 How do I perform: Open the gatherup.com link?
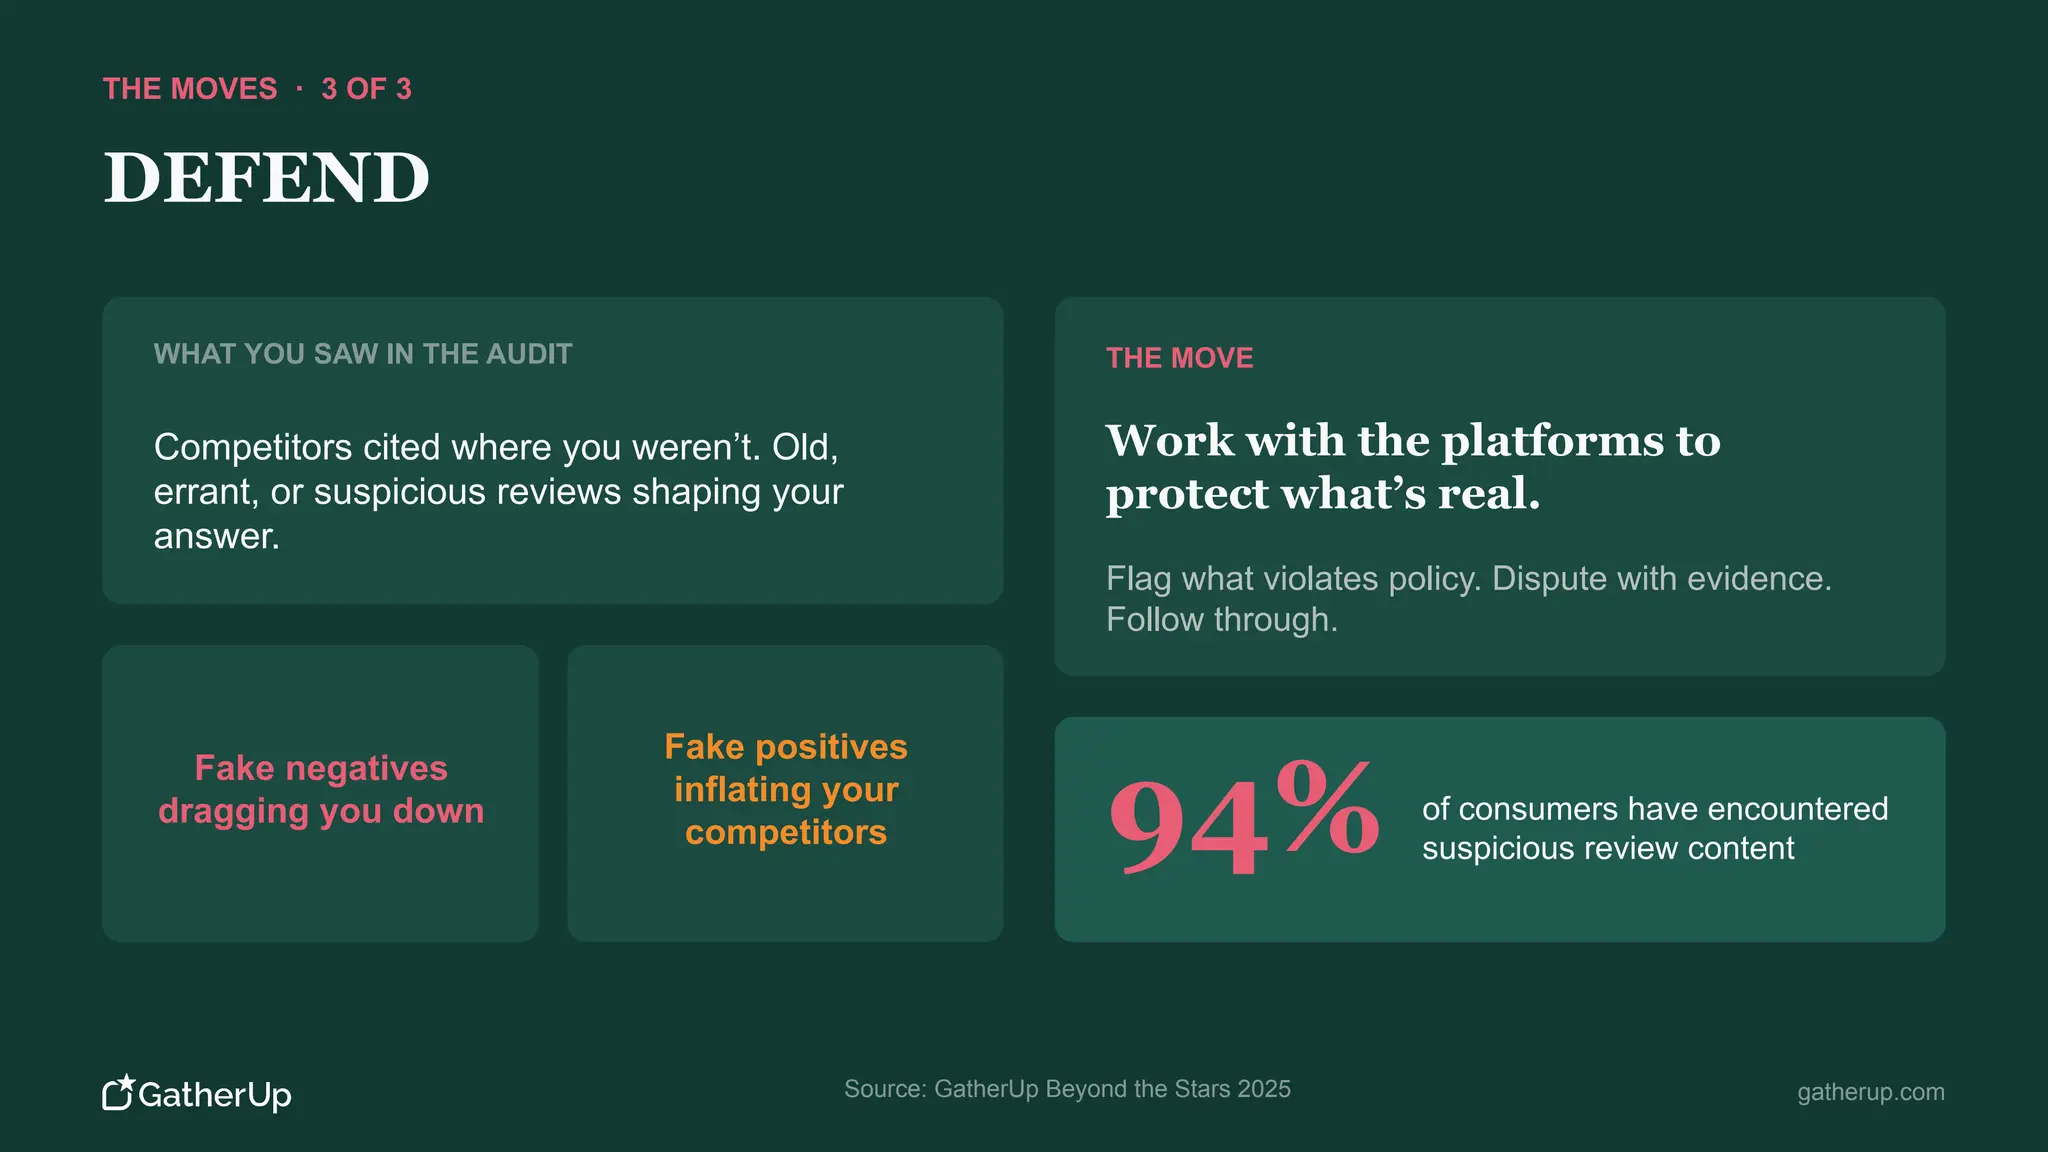pos(1870,1092)
